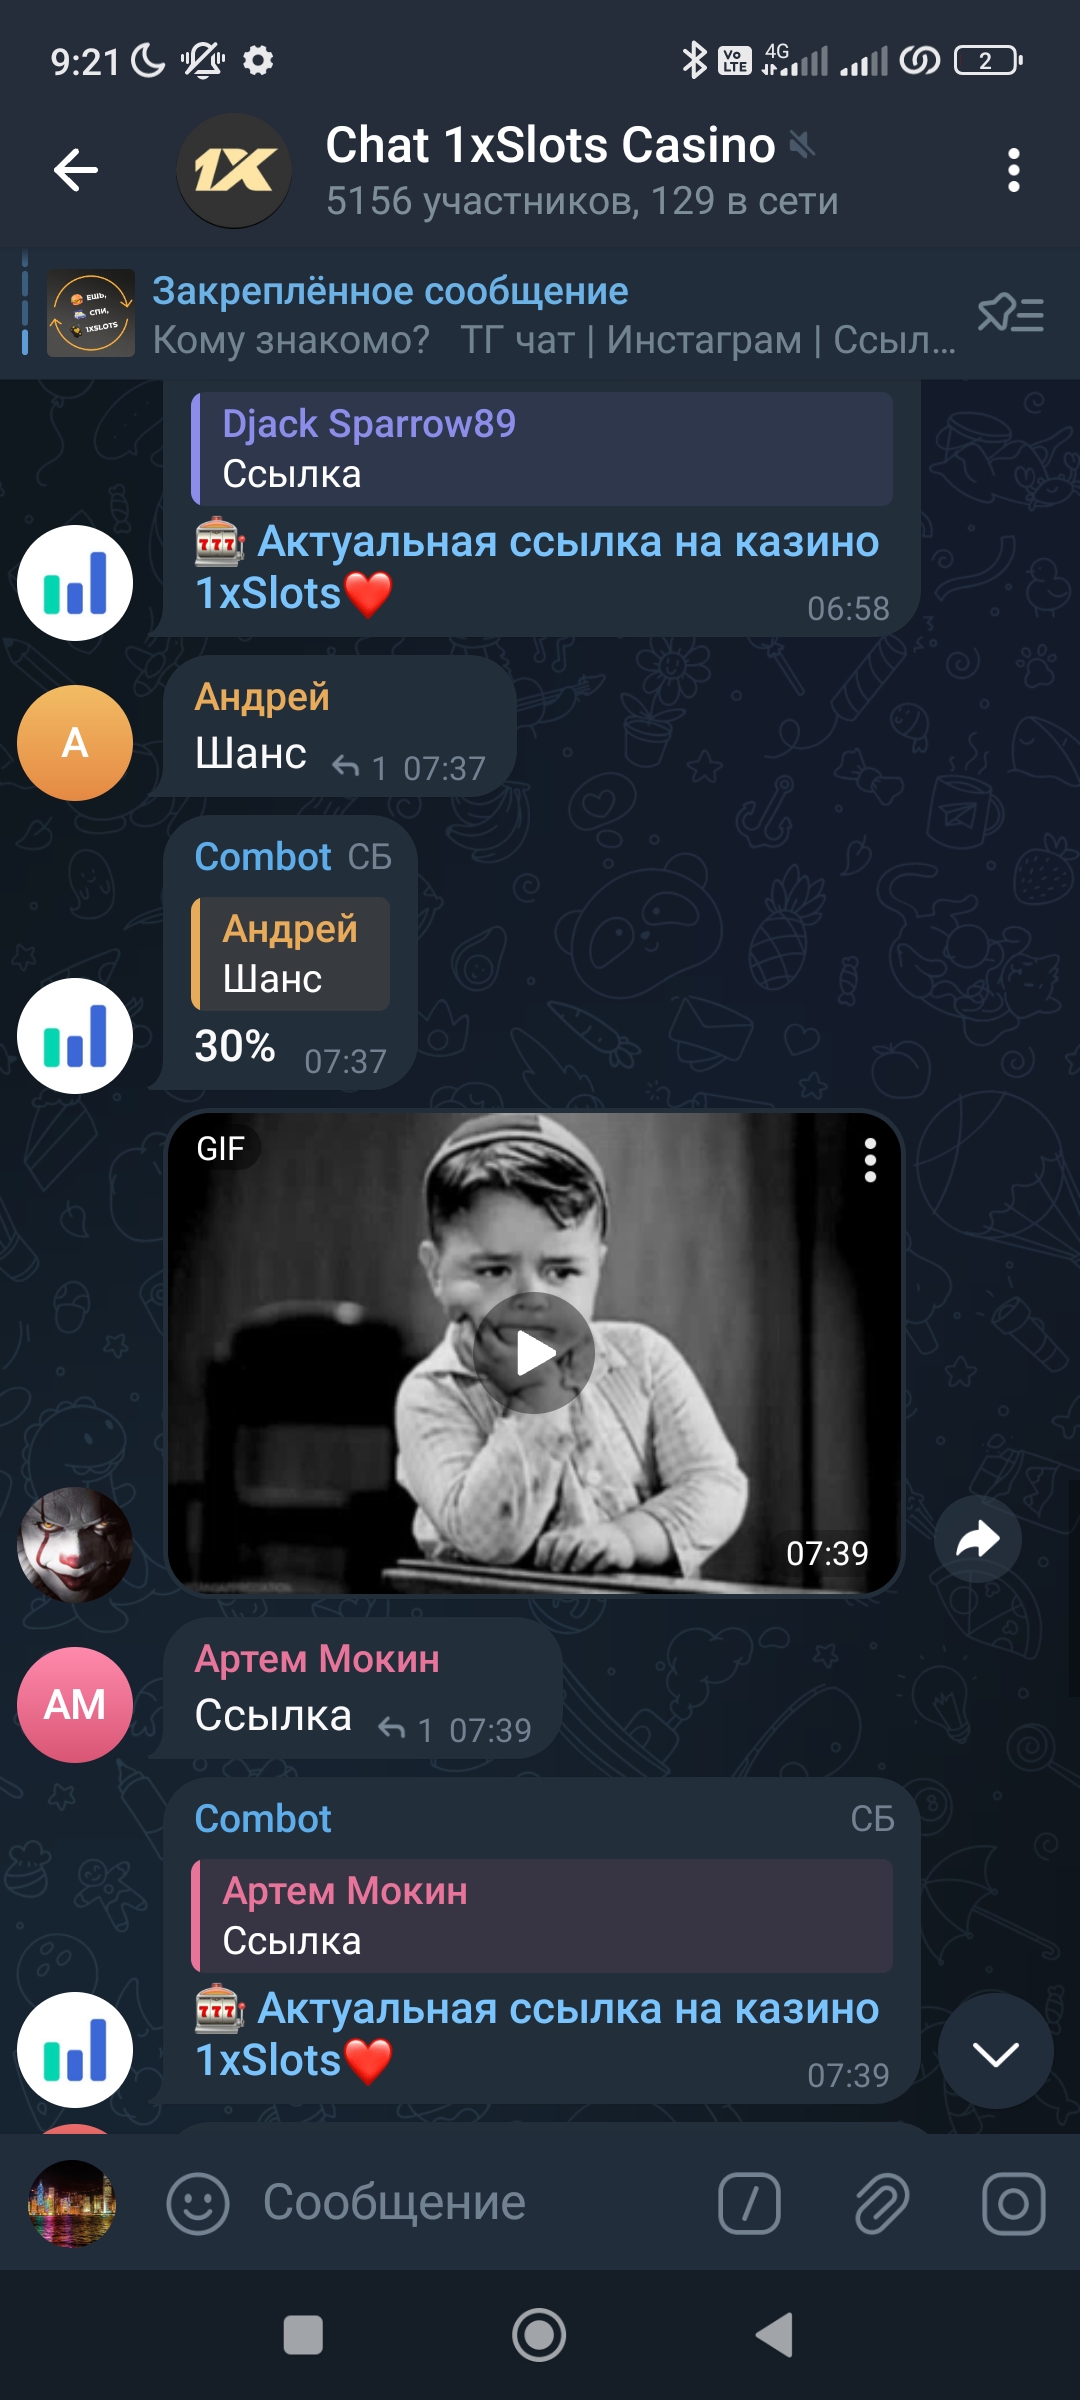Tap Андрей's orange 'A' avatar
This screenshot has height=2400, width=1080.
click(x=75, y=743)
